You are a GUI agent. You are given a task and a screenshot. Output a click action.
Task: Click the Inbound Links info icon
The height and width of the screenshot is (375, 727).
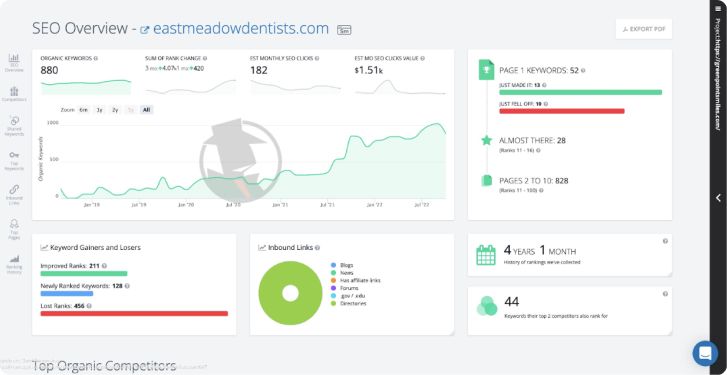tap(317, 248)
